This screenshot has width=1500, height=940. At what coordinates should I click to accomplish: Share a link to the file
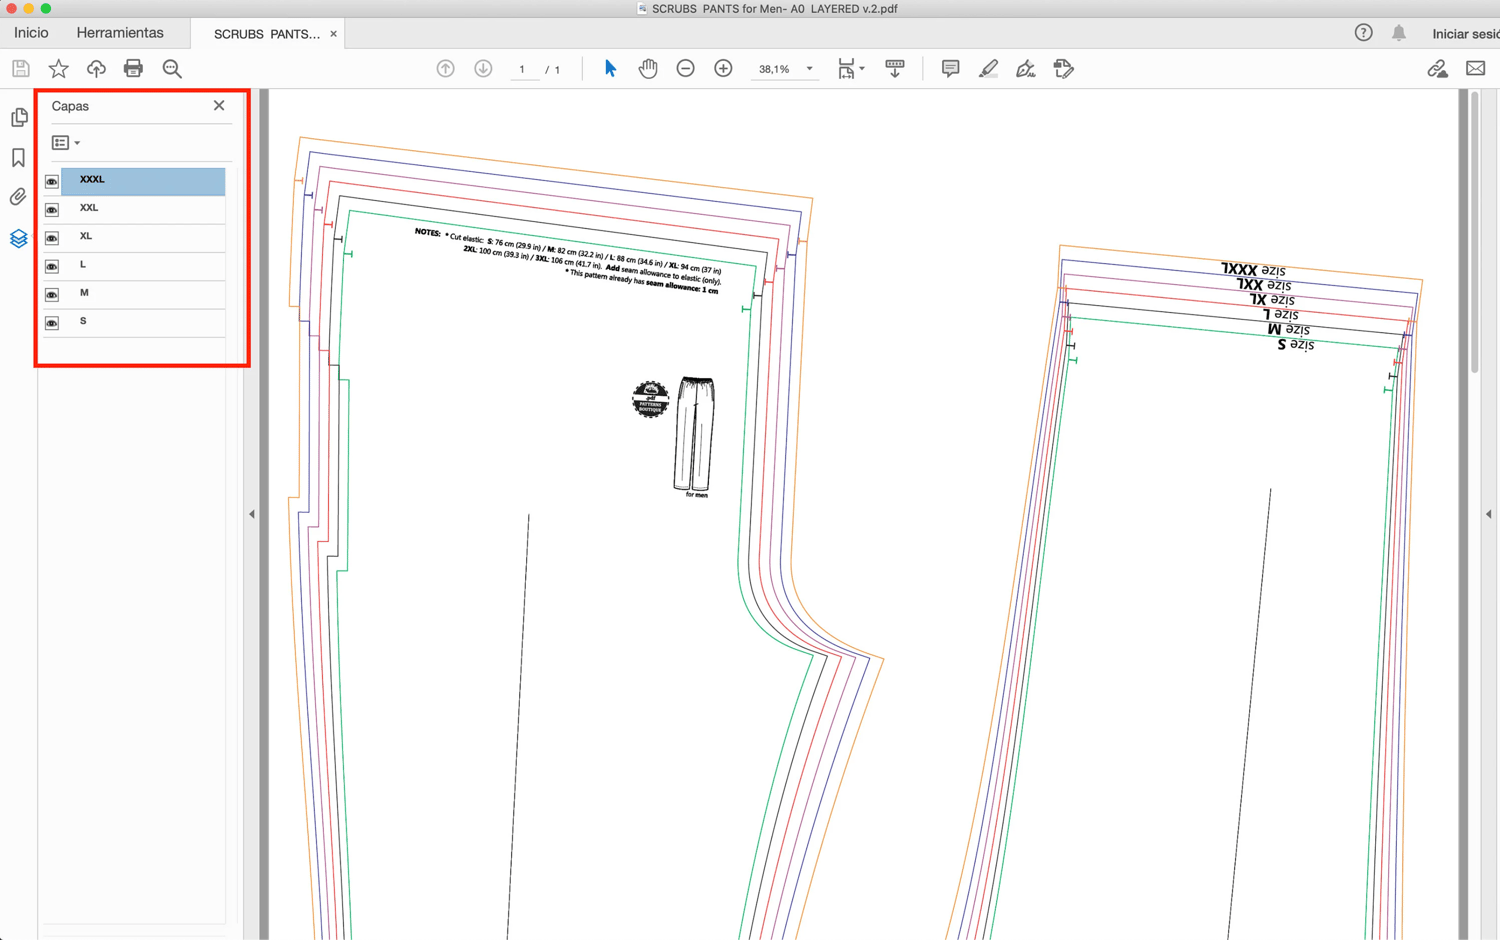(1437, 69)
